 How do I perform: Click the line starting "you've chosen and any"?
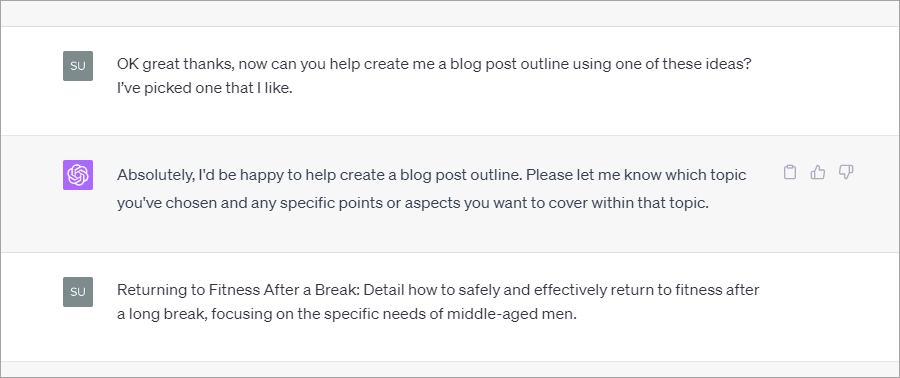[413, 203]
